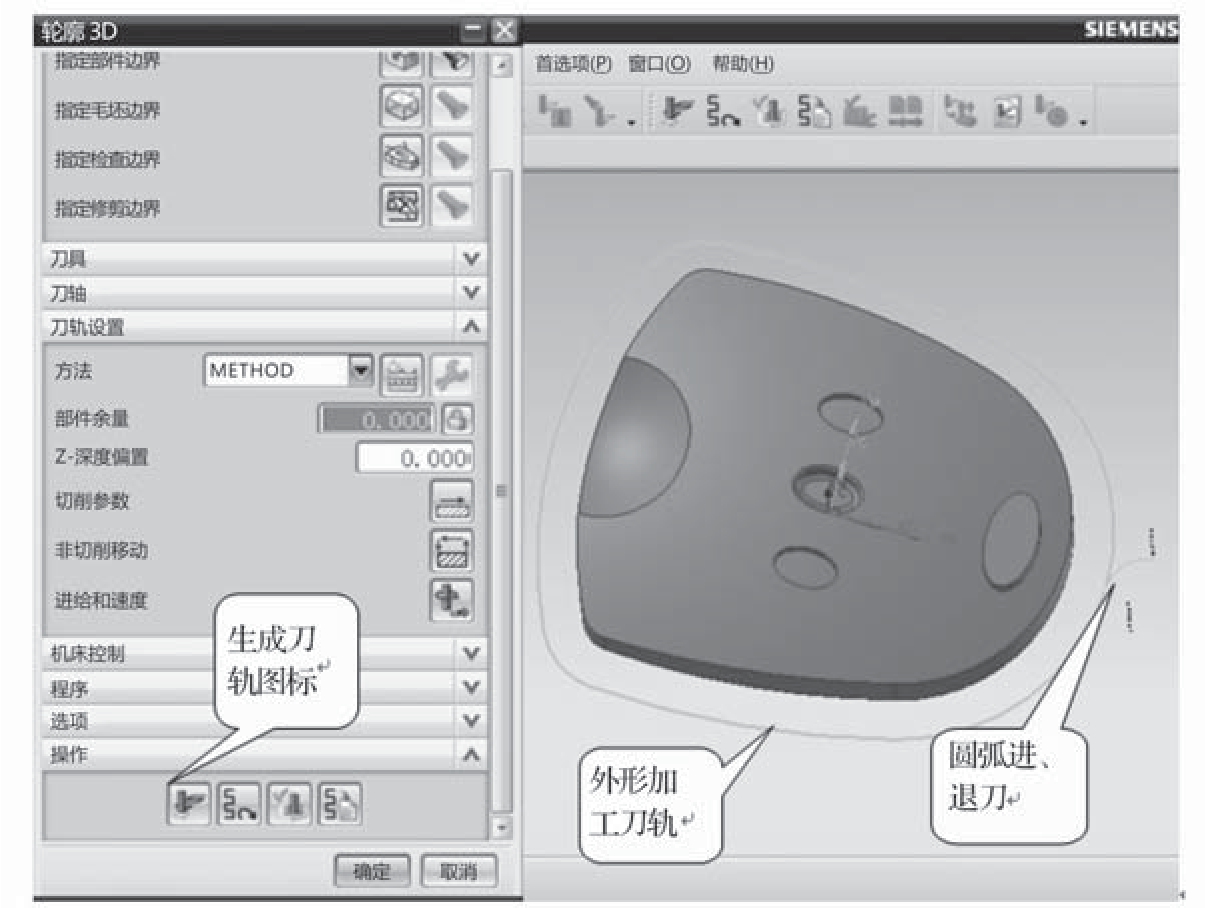Click the 进给和速度 label
Screen dimensions: 1205x908
[x=101, y=600]
